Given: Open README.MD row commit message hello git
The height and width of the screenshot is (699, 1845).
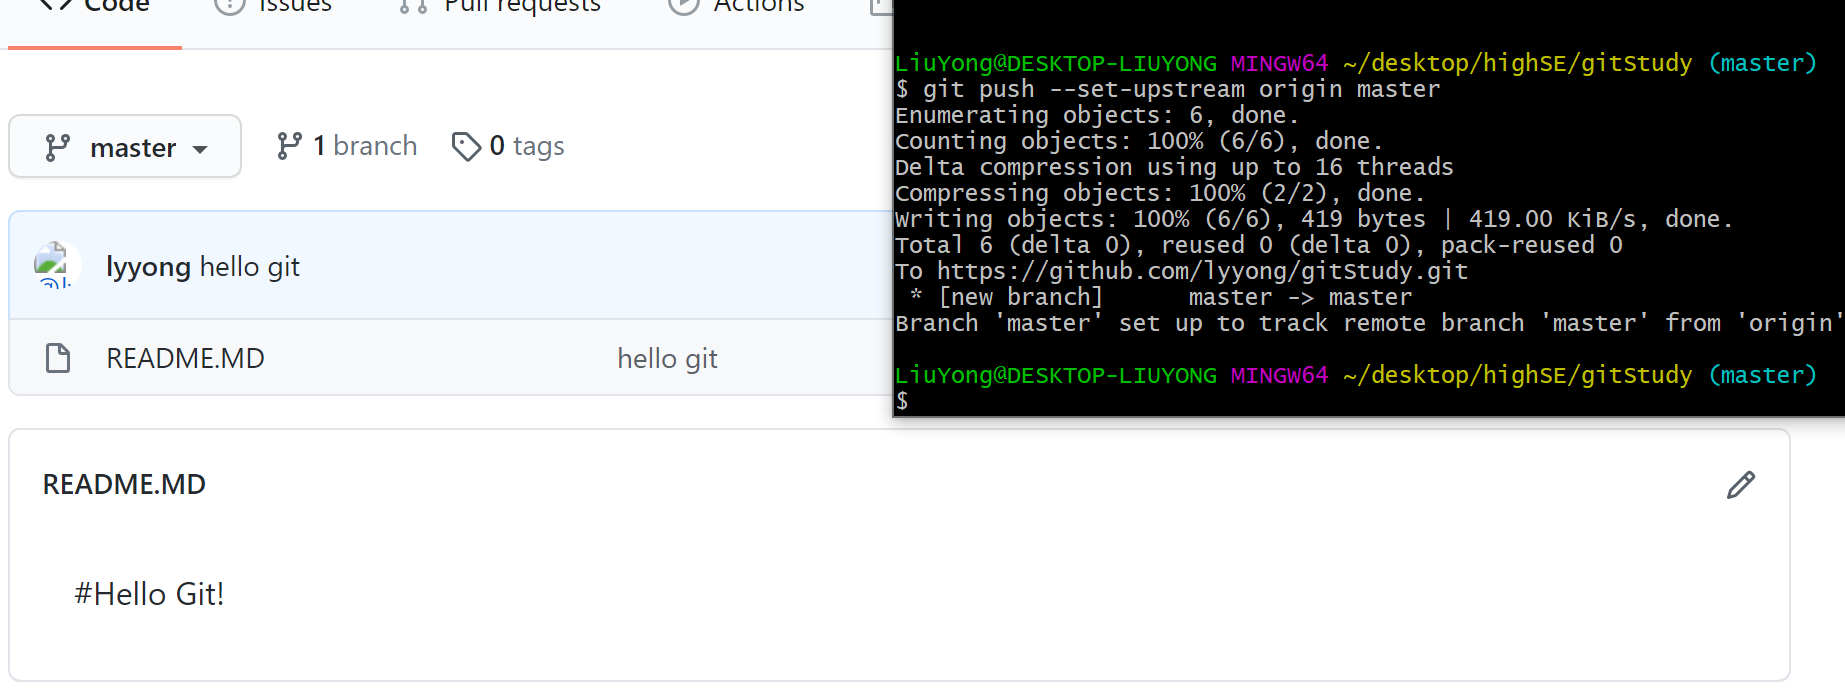Looking at the screenshot, I should click(667, 358).
